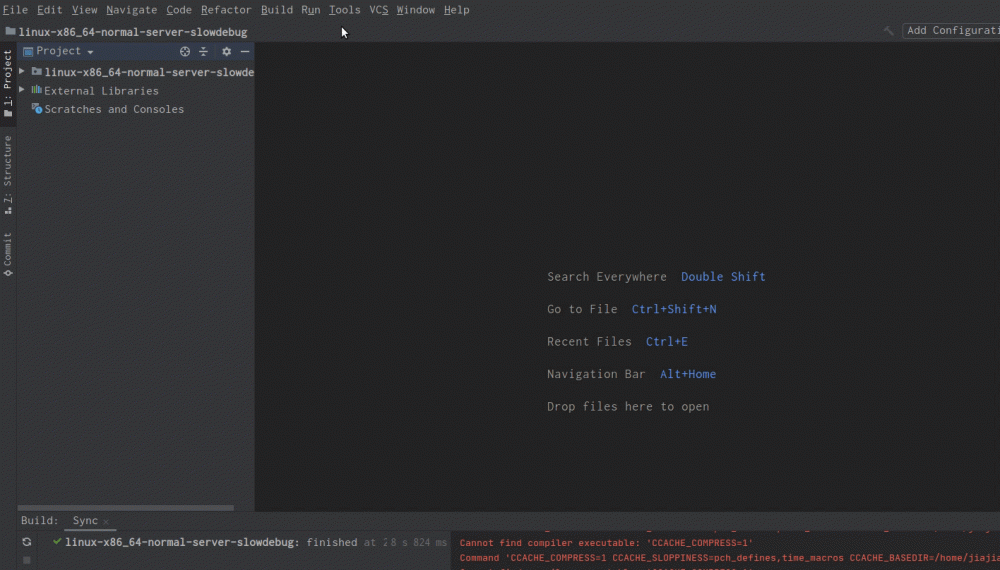Expand the linux-x86_64-normal-server-slowdebug tree node
Screen dimensions: 1000x570
pyautogui.click(x=22, y=71)
